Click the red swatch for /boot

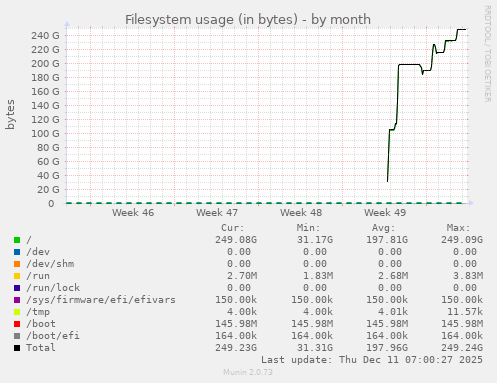[x=17, y=324]
